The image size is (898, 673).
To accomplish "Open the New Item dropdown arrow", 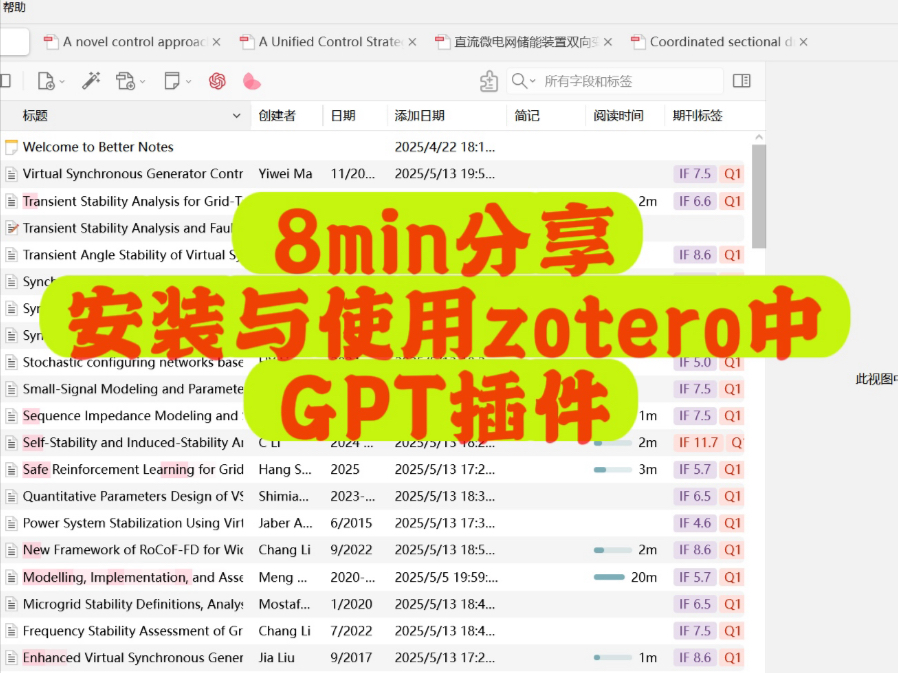I will 62,82.
